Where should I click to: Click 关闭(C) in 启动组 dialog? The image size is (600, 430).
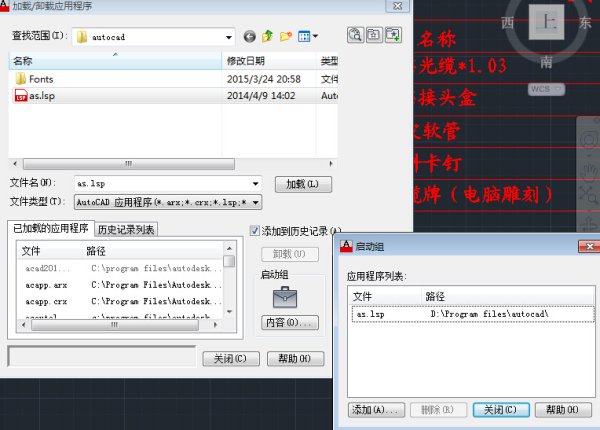click(x=501, y=410)
